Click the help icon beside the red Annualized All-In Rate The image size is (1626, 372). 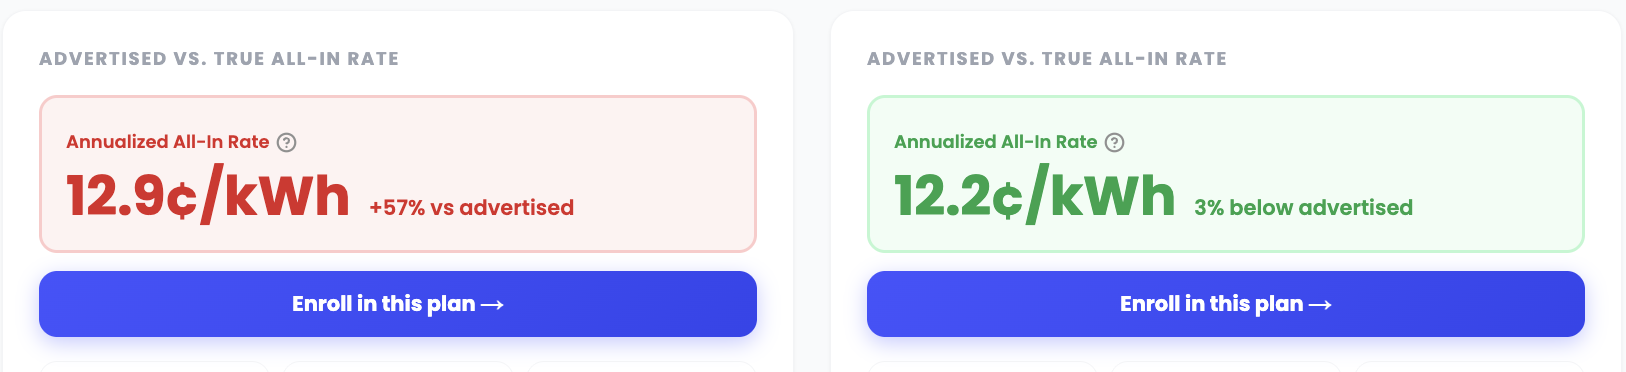pyautogui.click(x=286, y=142)
